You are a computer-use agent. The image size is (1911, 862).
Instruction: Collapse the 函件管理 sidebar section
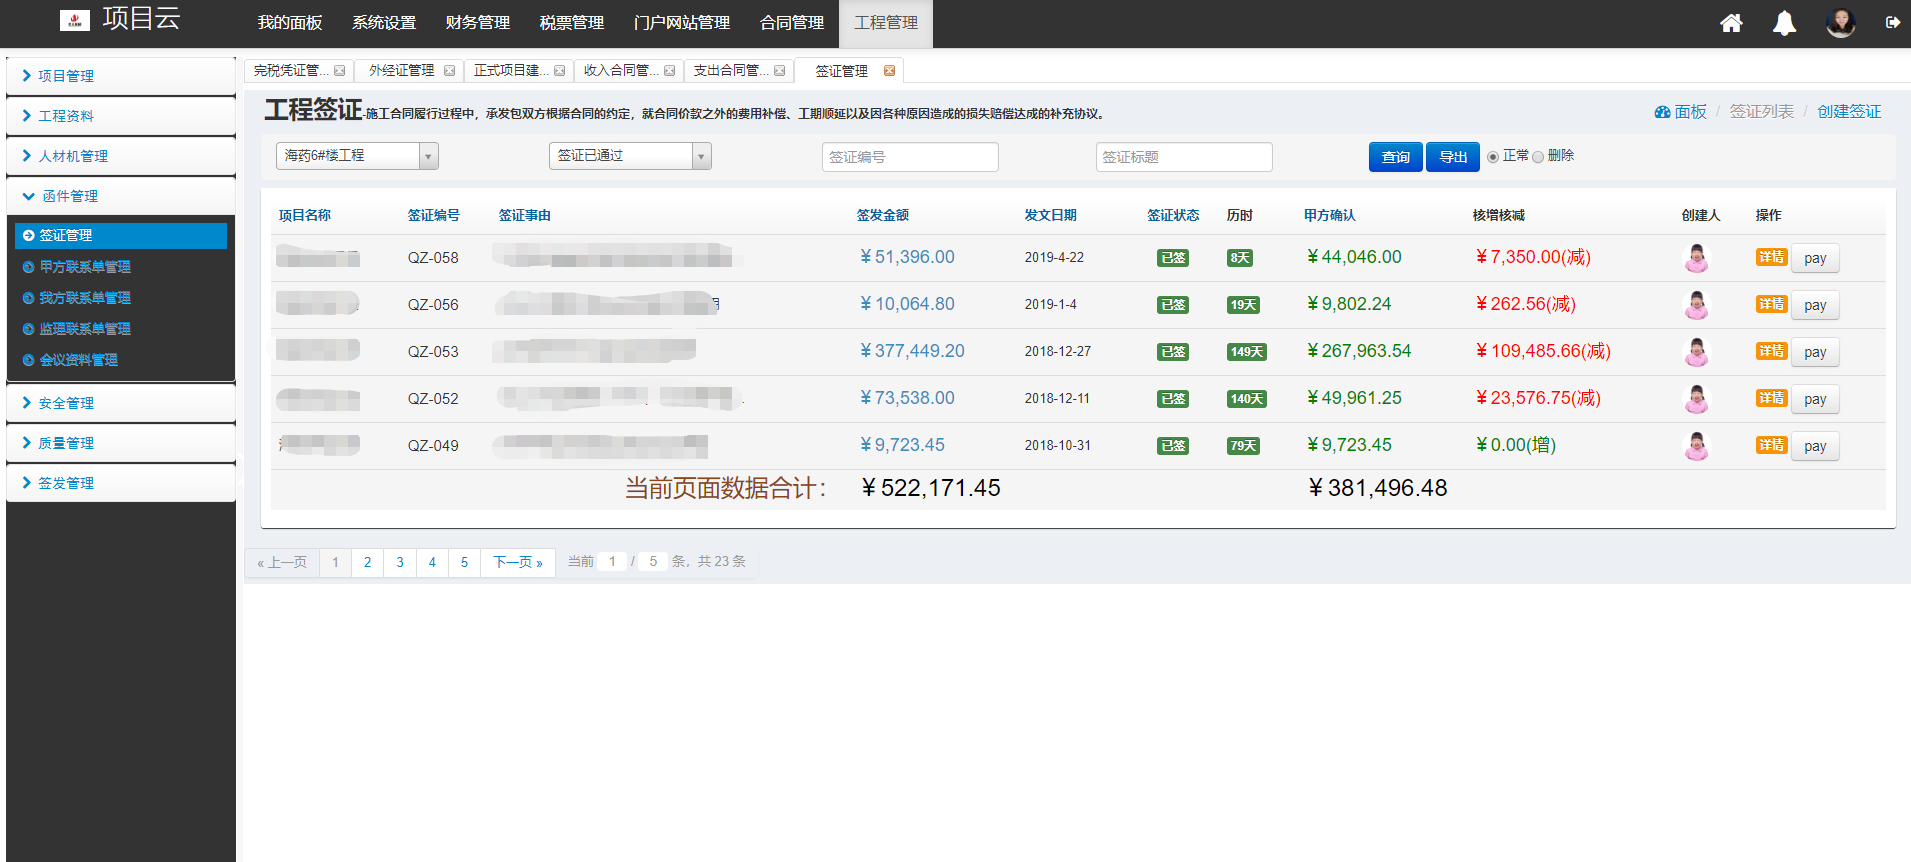pos(121,196)
